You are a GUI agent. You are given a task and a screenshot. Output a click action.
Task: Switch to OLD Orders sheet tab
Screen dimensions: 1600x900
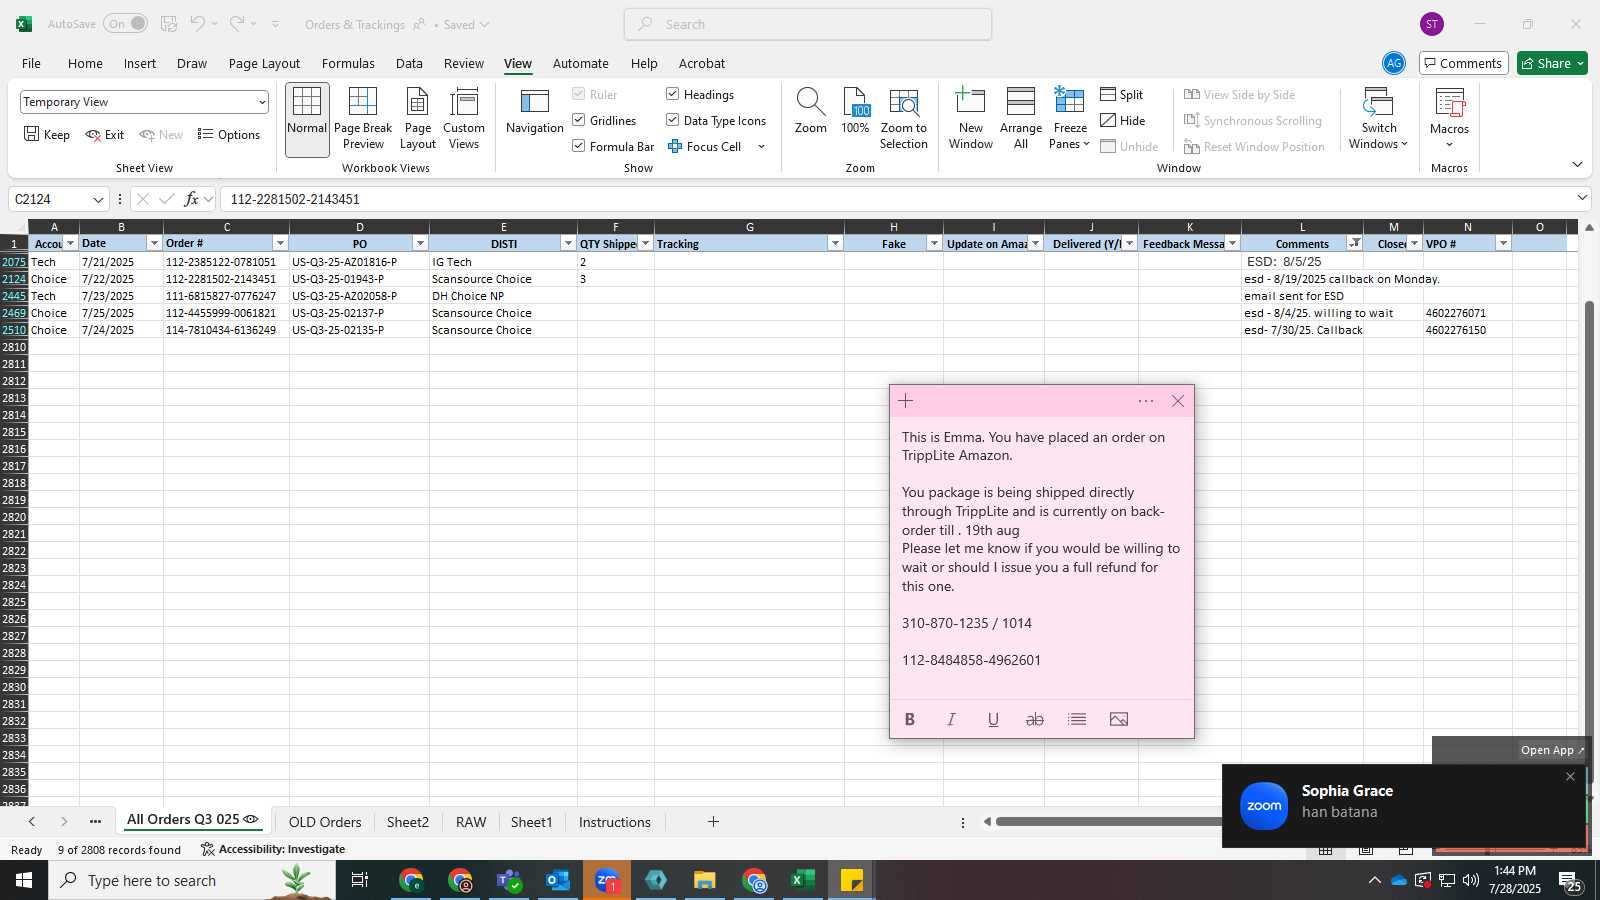[x=325, y=822]
